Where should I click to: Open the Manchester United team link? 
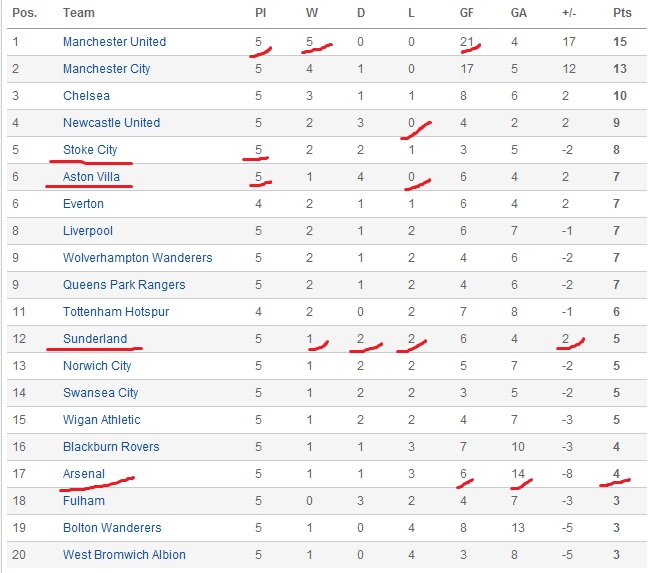(x=114, y=42)
